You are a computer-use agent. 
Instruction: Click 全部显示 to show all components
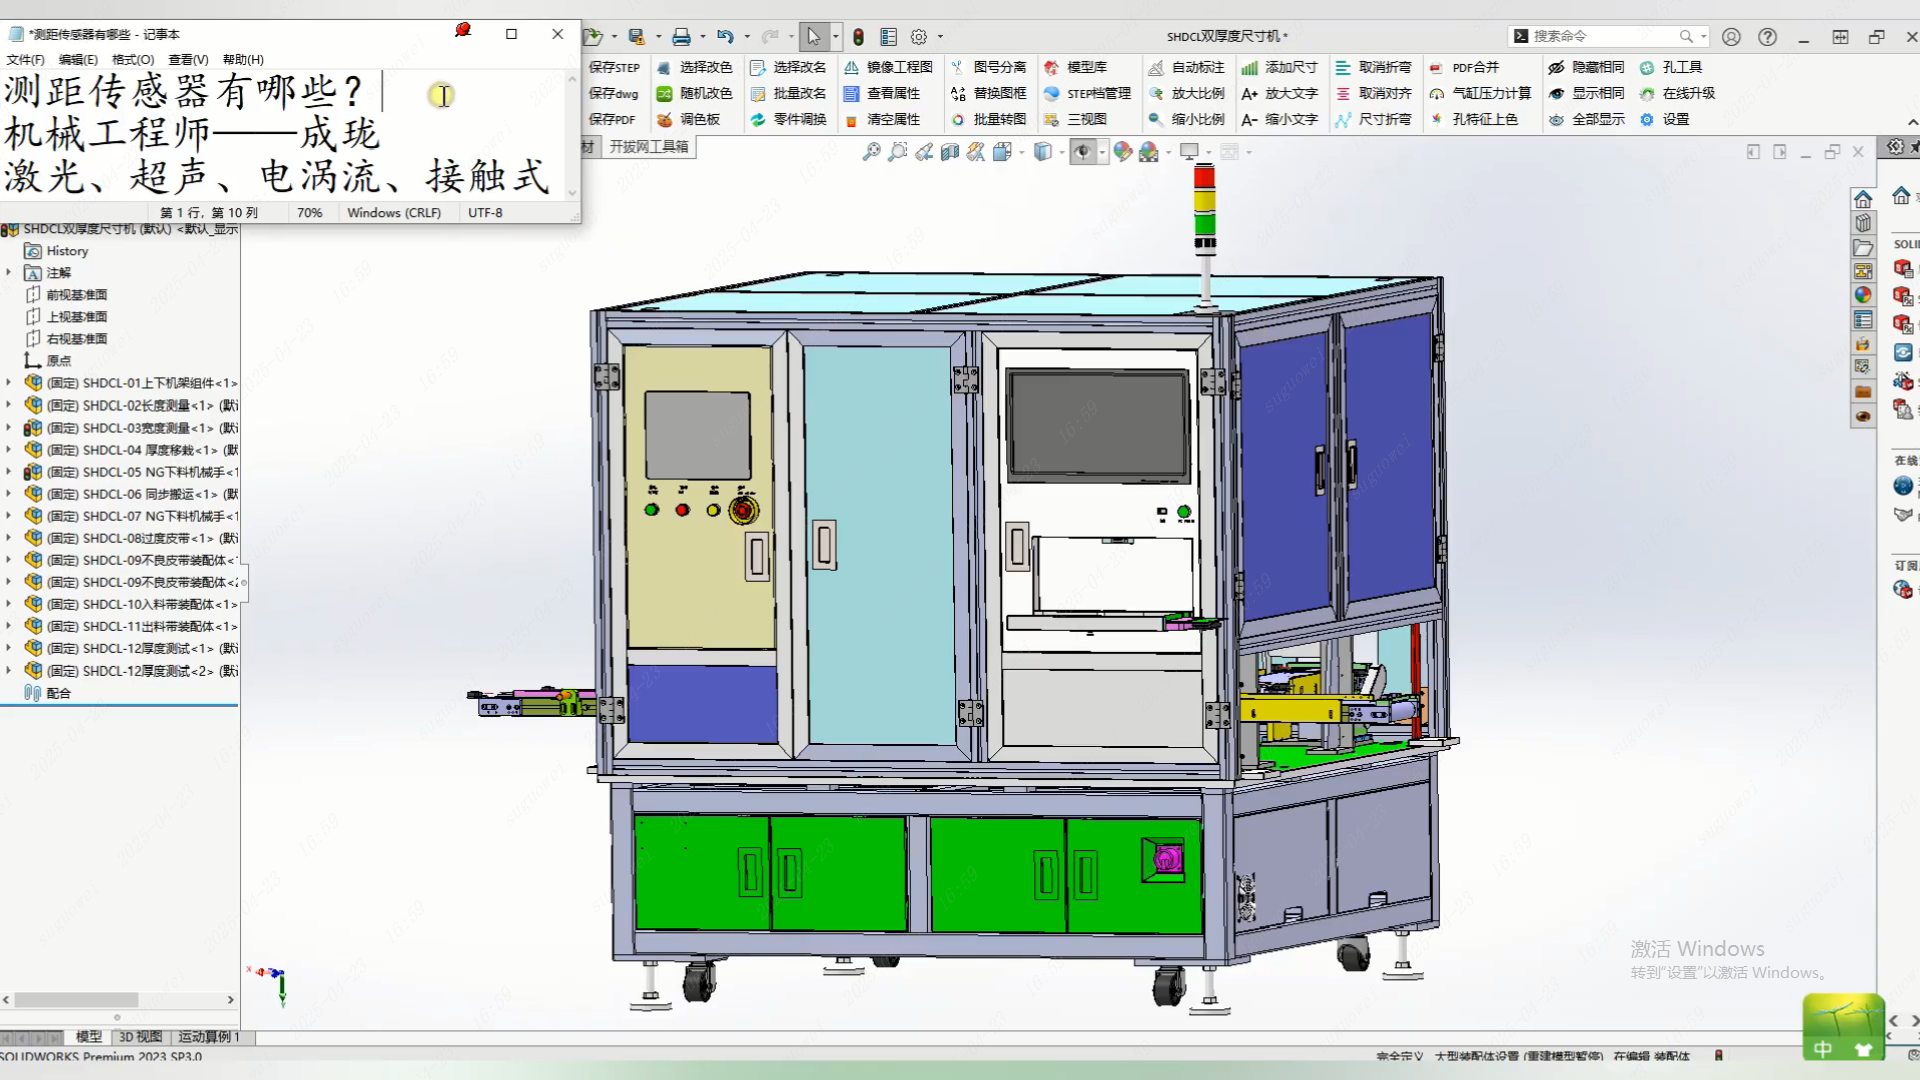(x=1586, y=119)
